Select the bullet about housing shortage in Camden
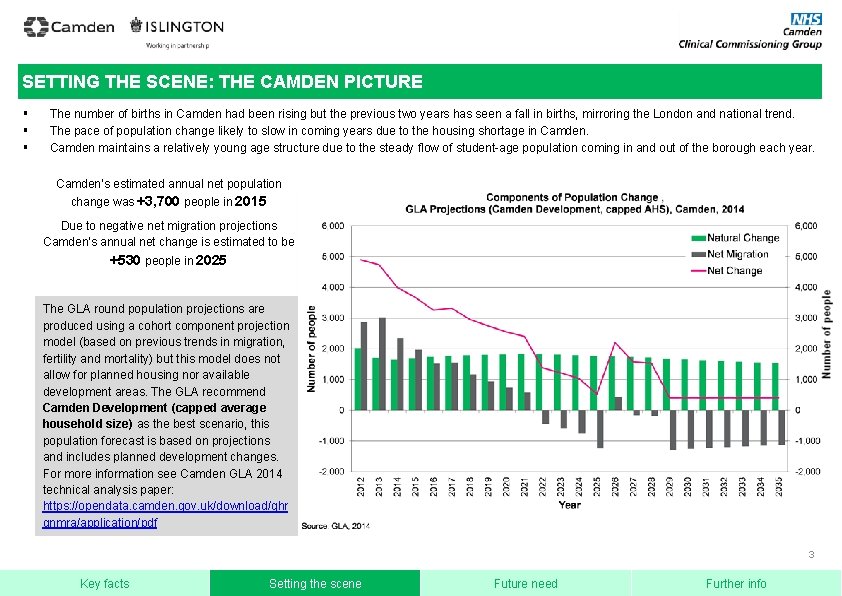842x596 pixels. tap(319, 130)
